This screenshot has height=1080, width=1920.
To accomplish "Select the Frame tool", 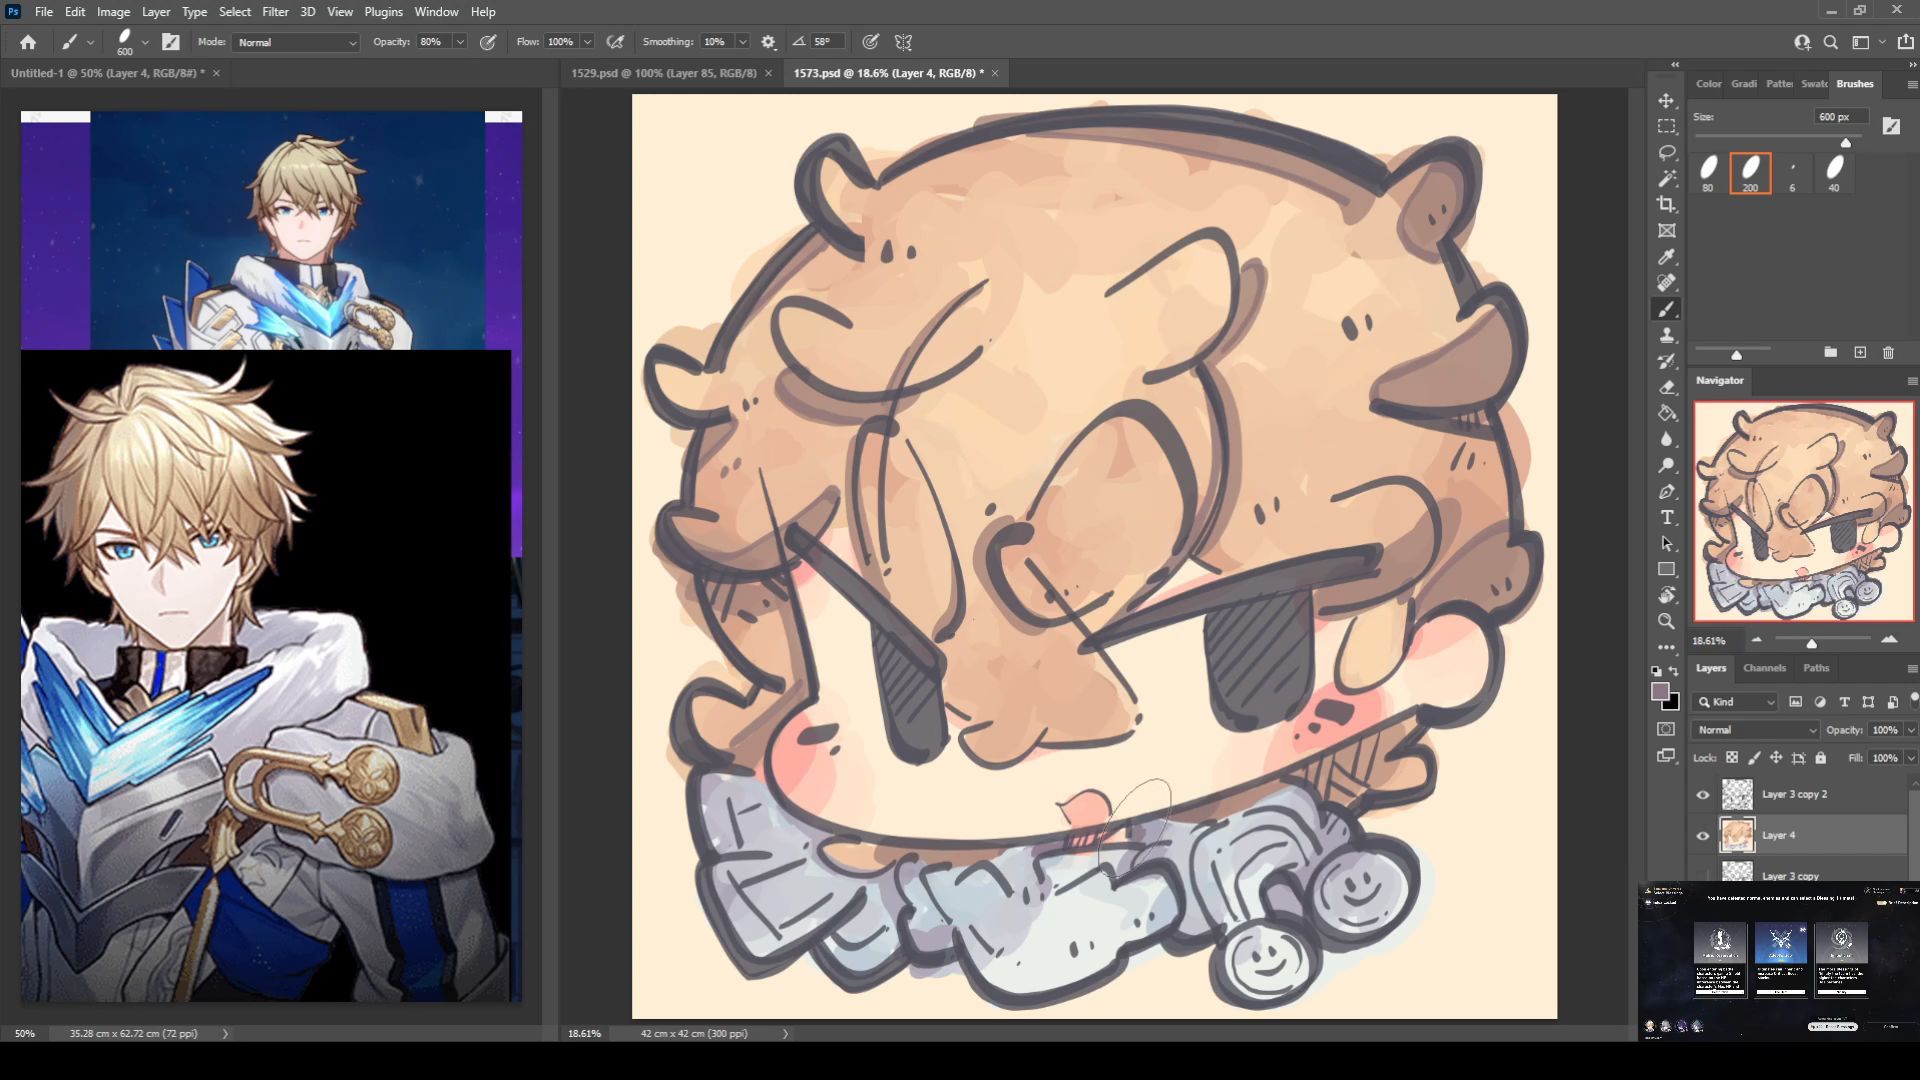I will coord(1666,231).
